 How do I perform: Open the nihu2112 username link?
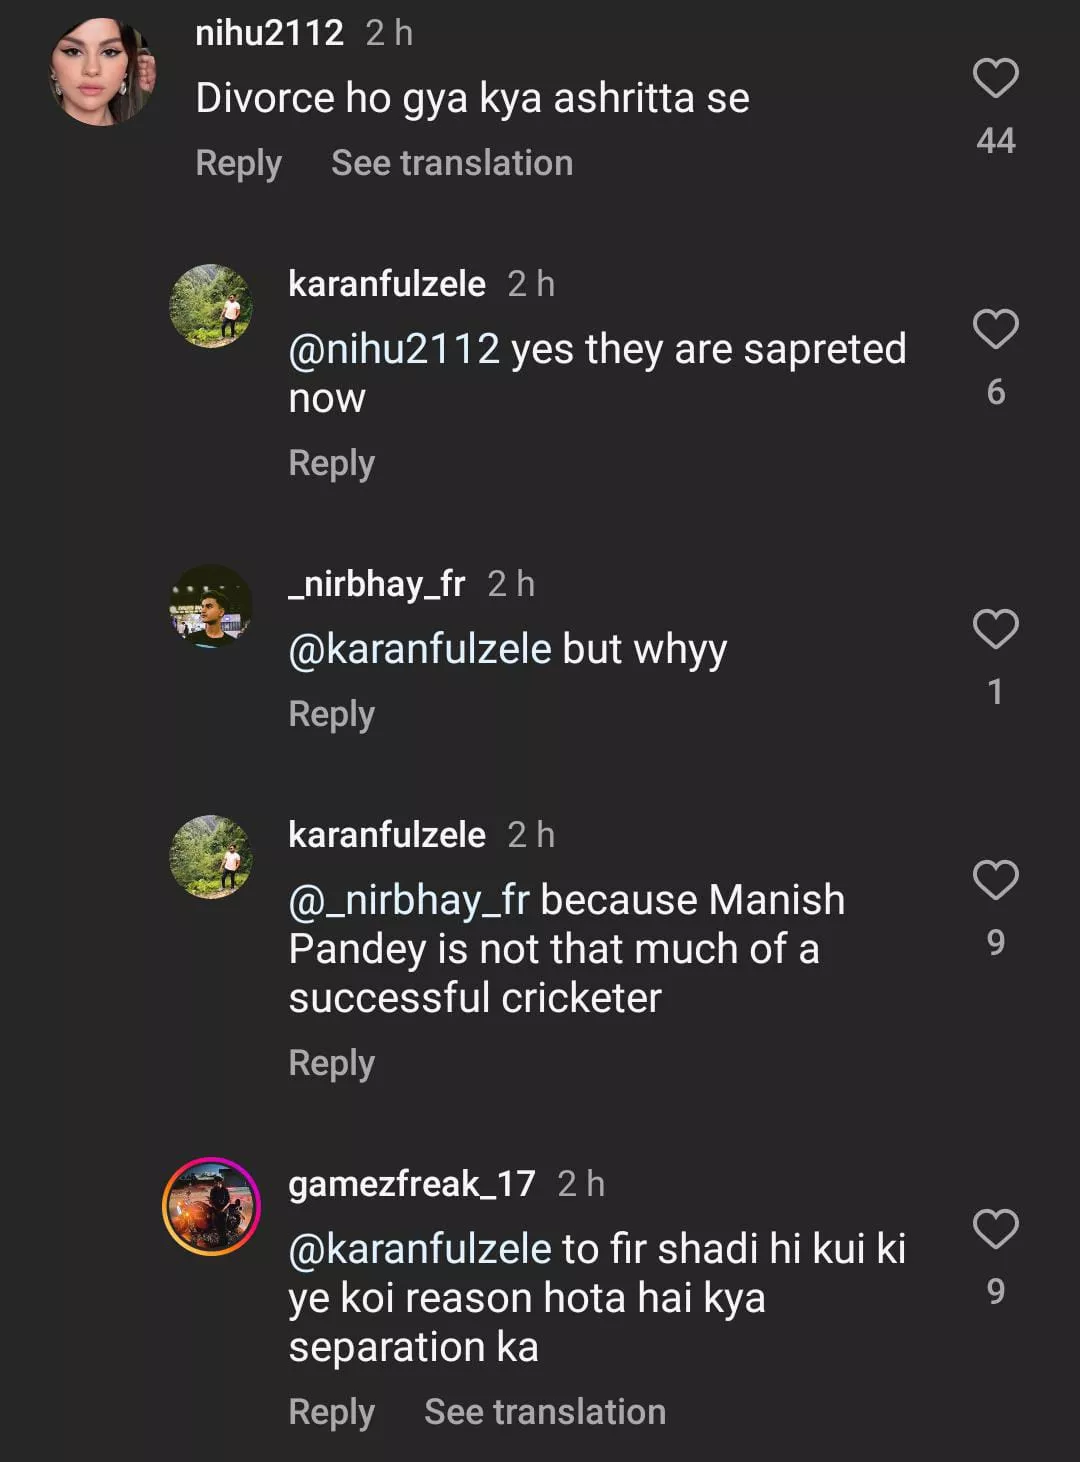(x=269, y=33)
